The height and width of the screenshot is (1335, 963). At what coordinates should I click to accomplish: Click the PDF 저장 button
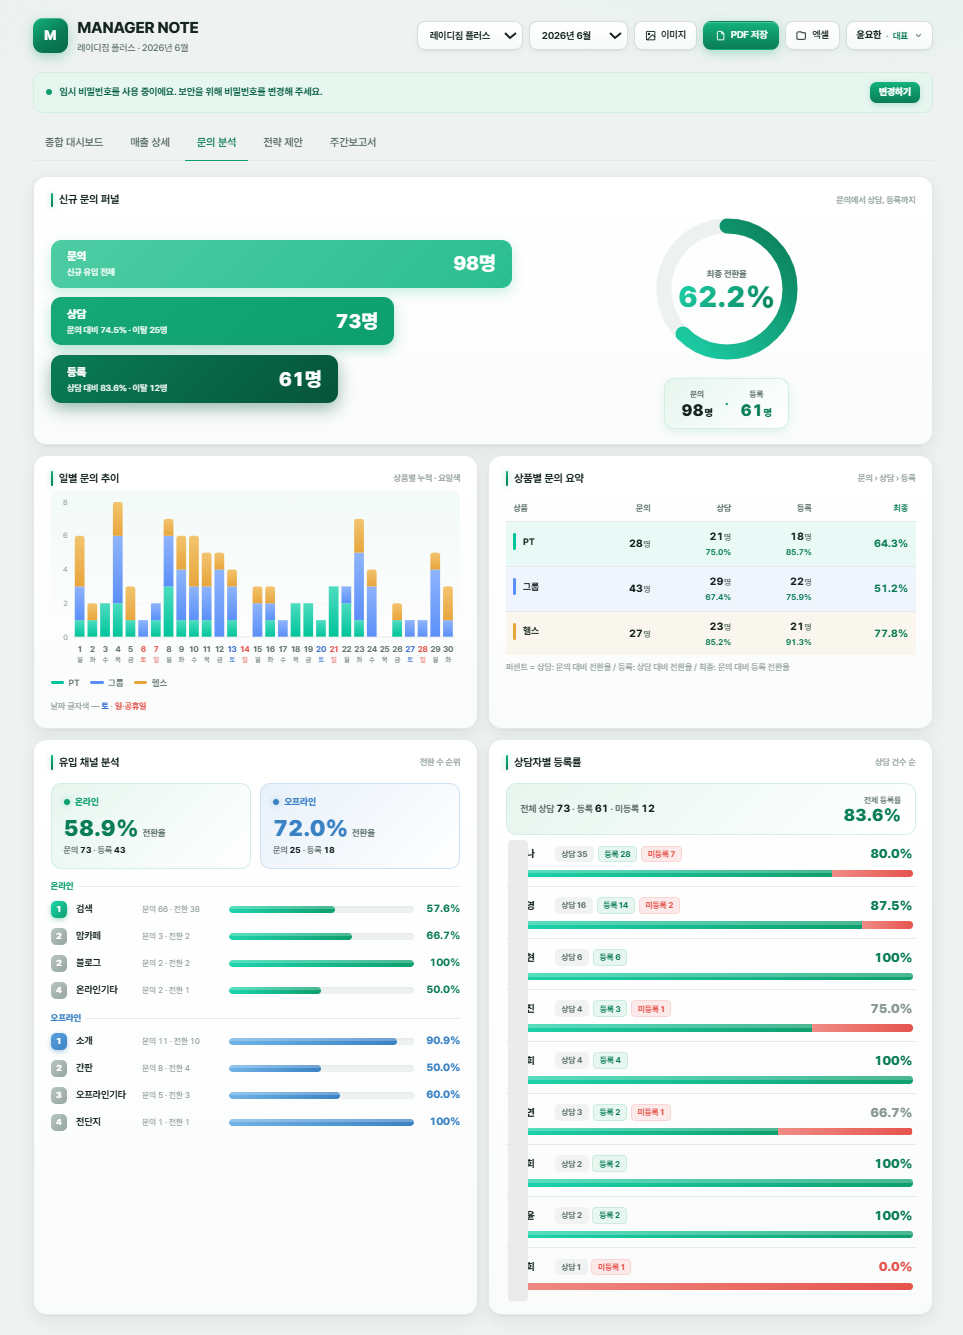[x=741, y=36]
